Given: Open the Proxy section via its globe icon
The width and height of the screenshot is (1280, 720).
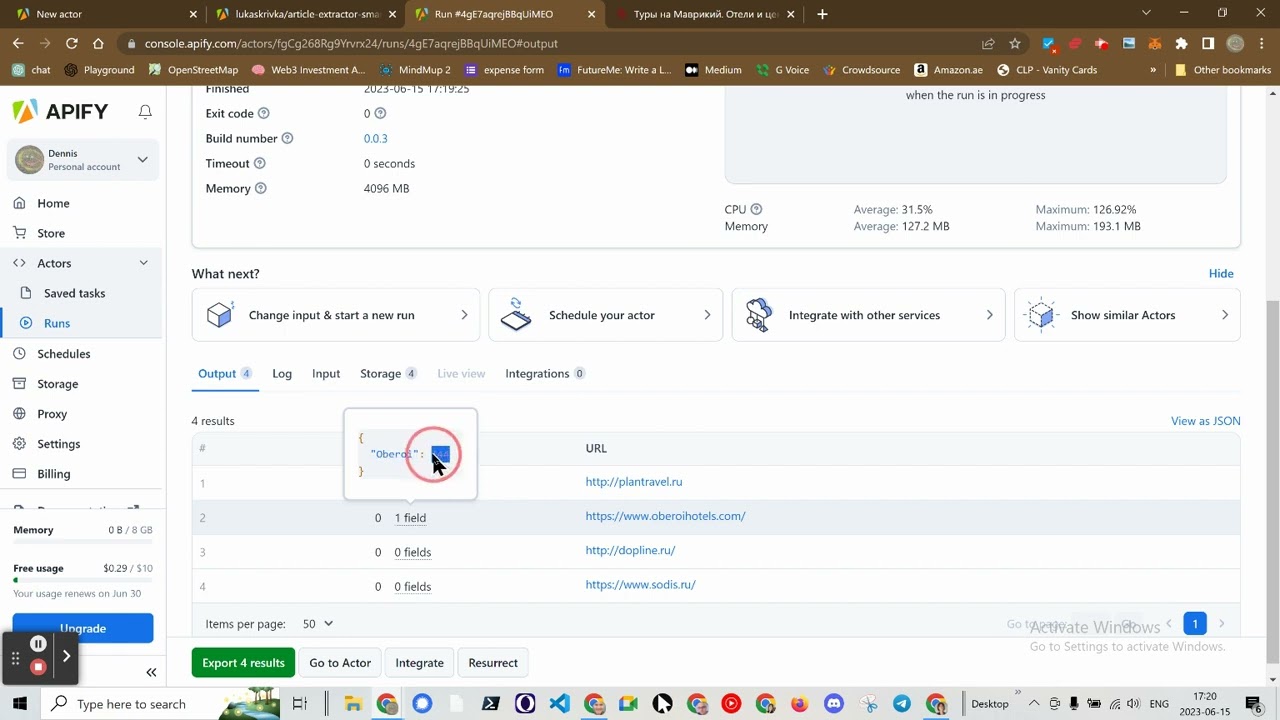Looking at the screenshot, I should [22, 414].
